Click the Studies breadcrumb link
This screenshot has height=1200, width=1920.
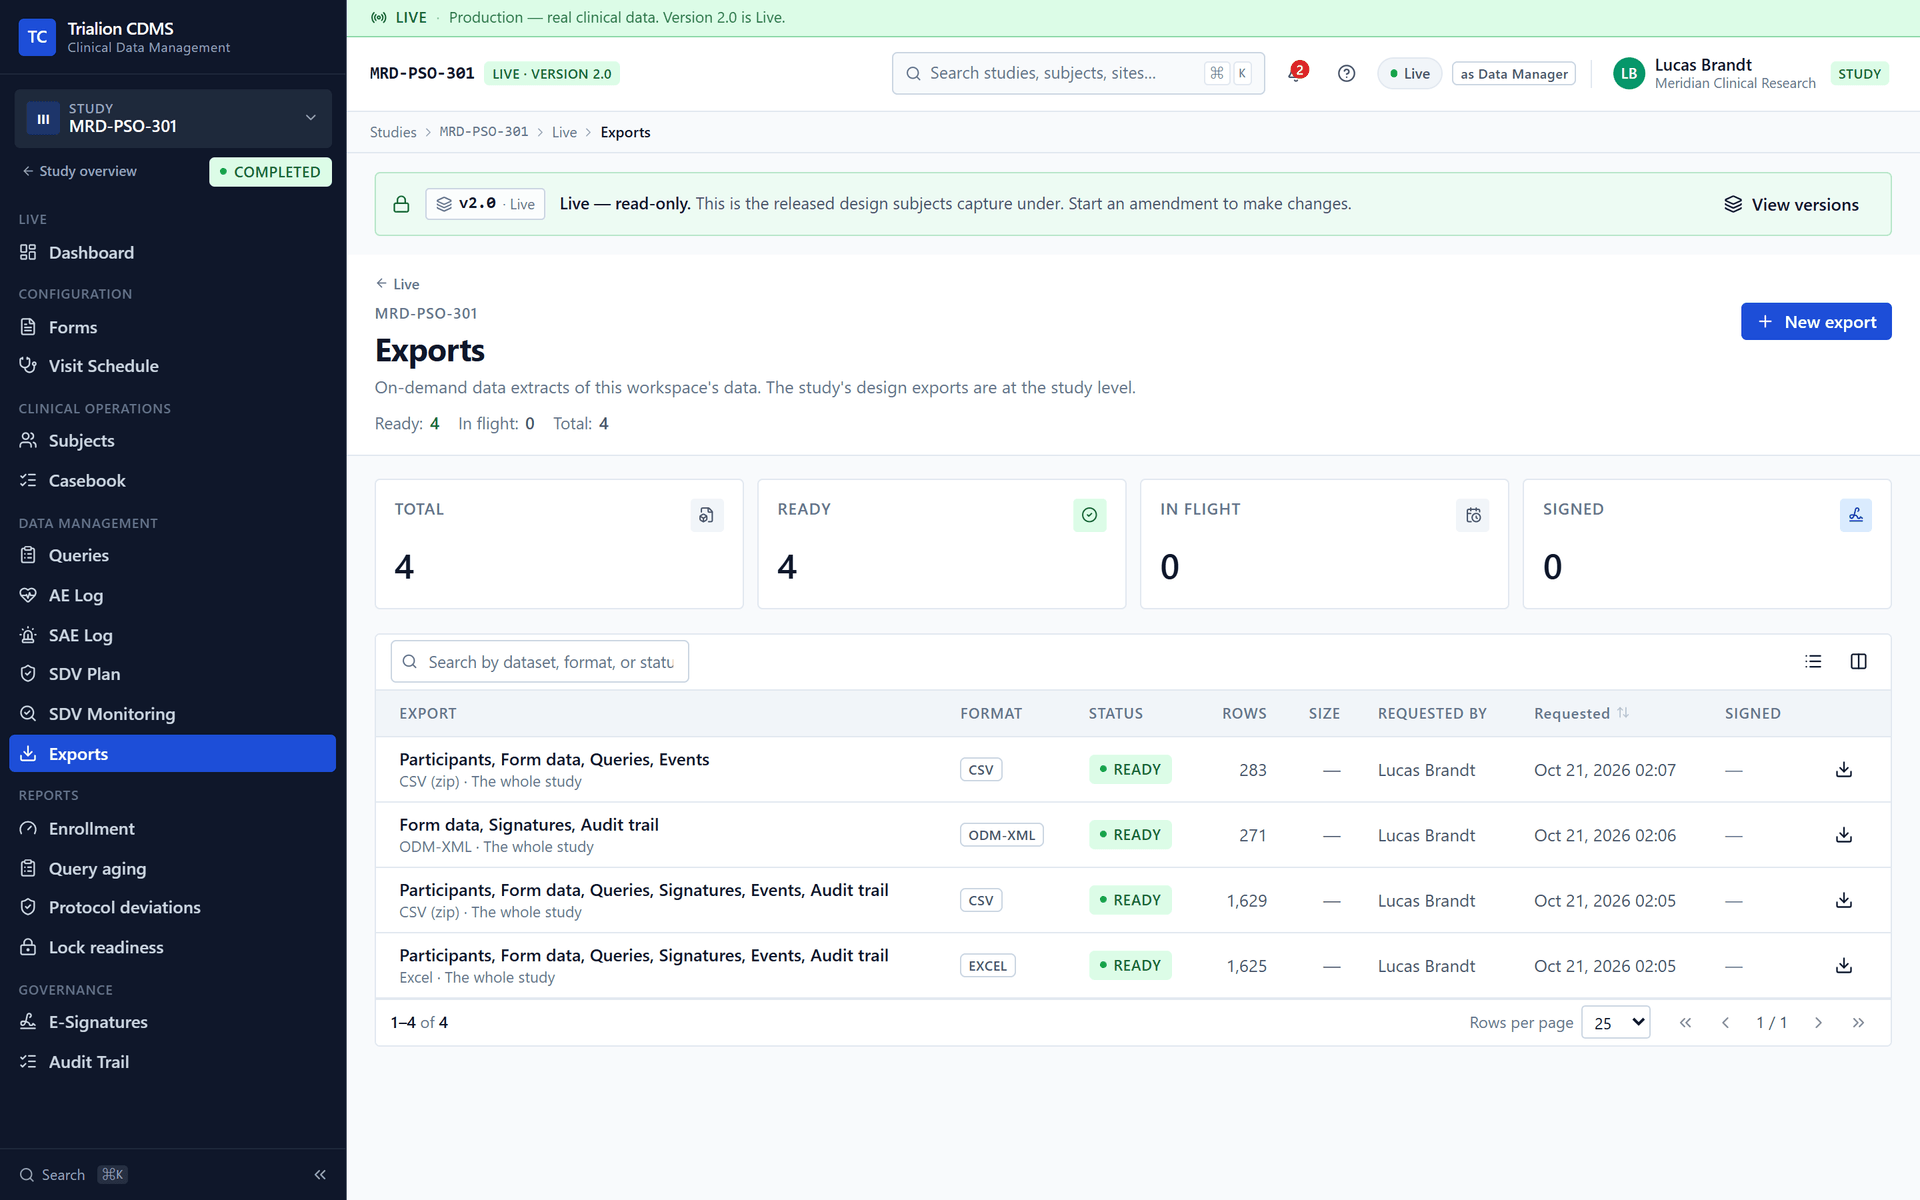pyautogui.click(x=393, y=132)
